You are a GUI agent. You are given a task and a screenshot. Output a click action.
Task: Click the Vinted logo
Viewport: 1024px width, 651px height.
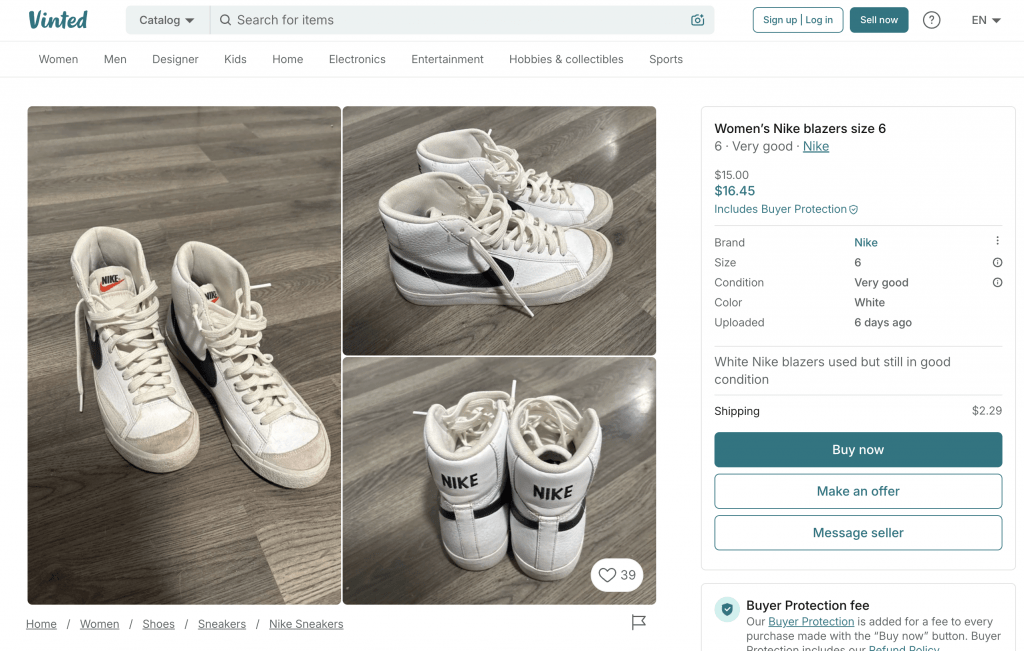pyautogui.click(x=58, y=20)
